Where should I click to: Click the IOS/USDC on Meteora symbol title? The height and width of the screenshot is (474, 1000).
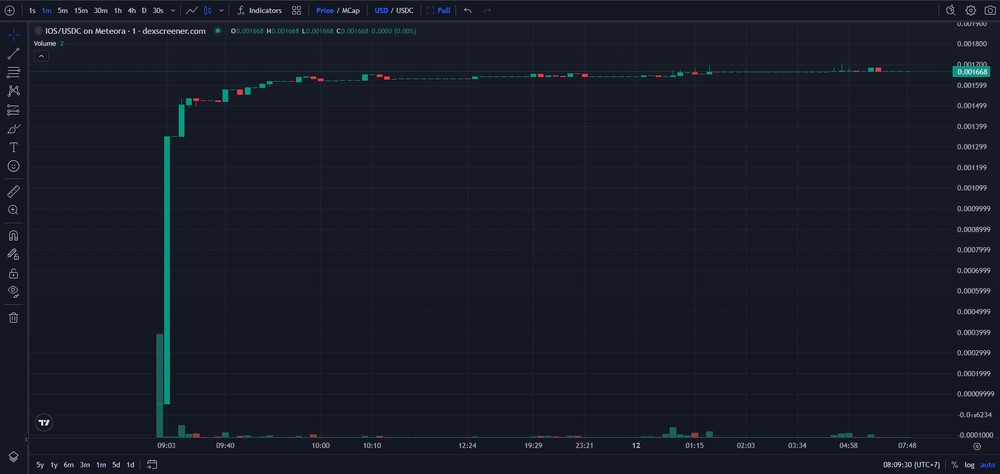coord(126,31)
